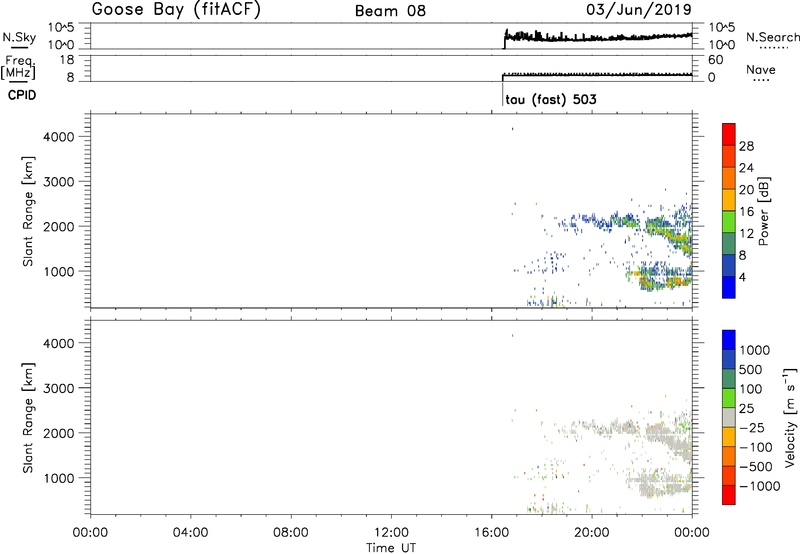This screenshot has width=800, height=554.
Task: Click the '4000' tick on power panel axis
Action: tap(59, 137)
